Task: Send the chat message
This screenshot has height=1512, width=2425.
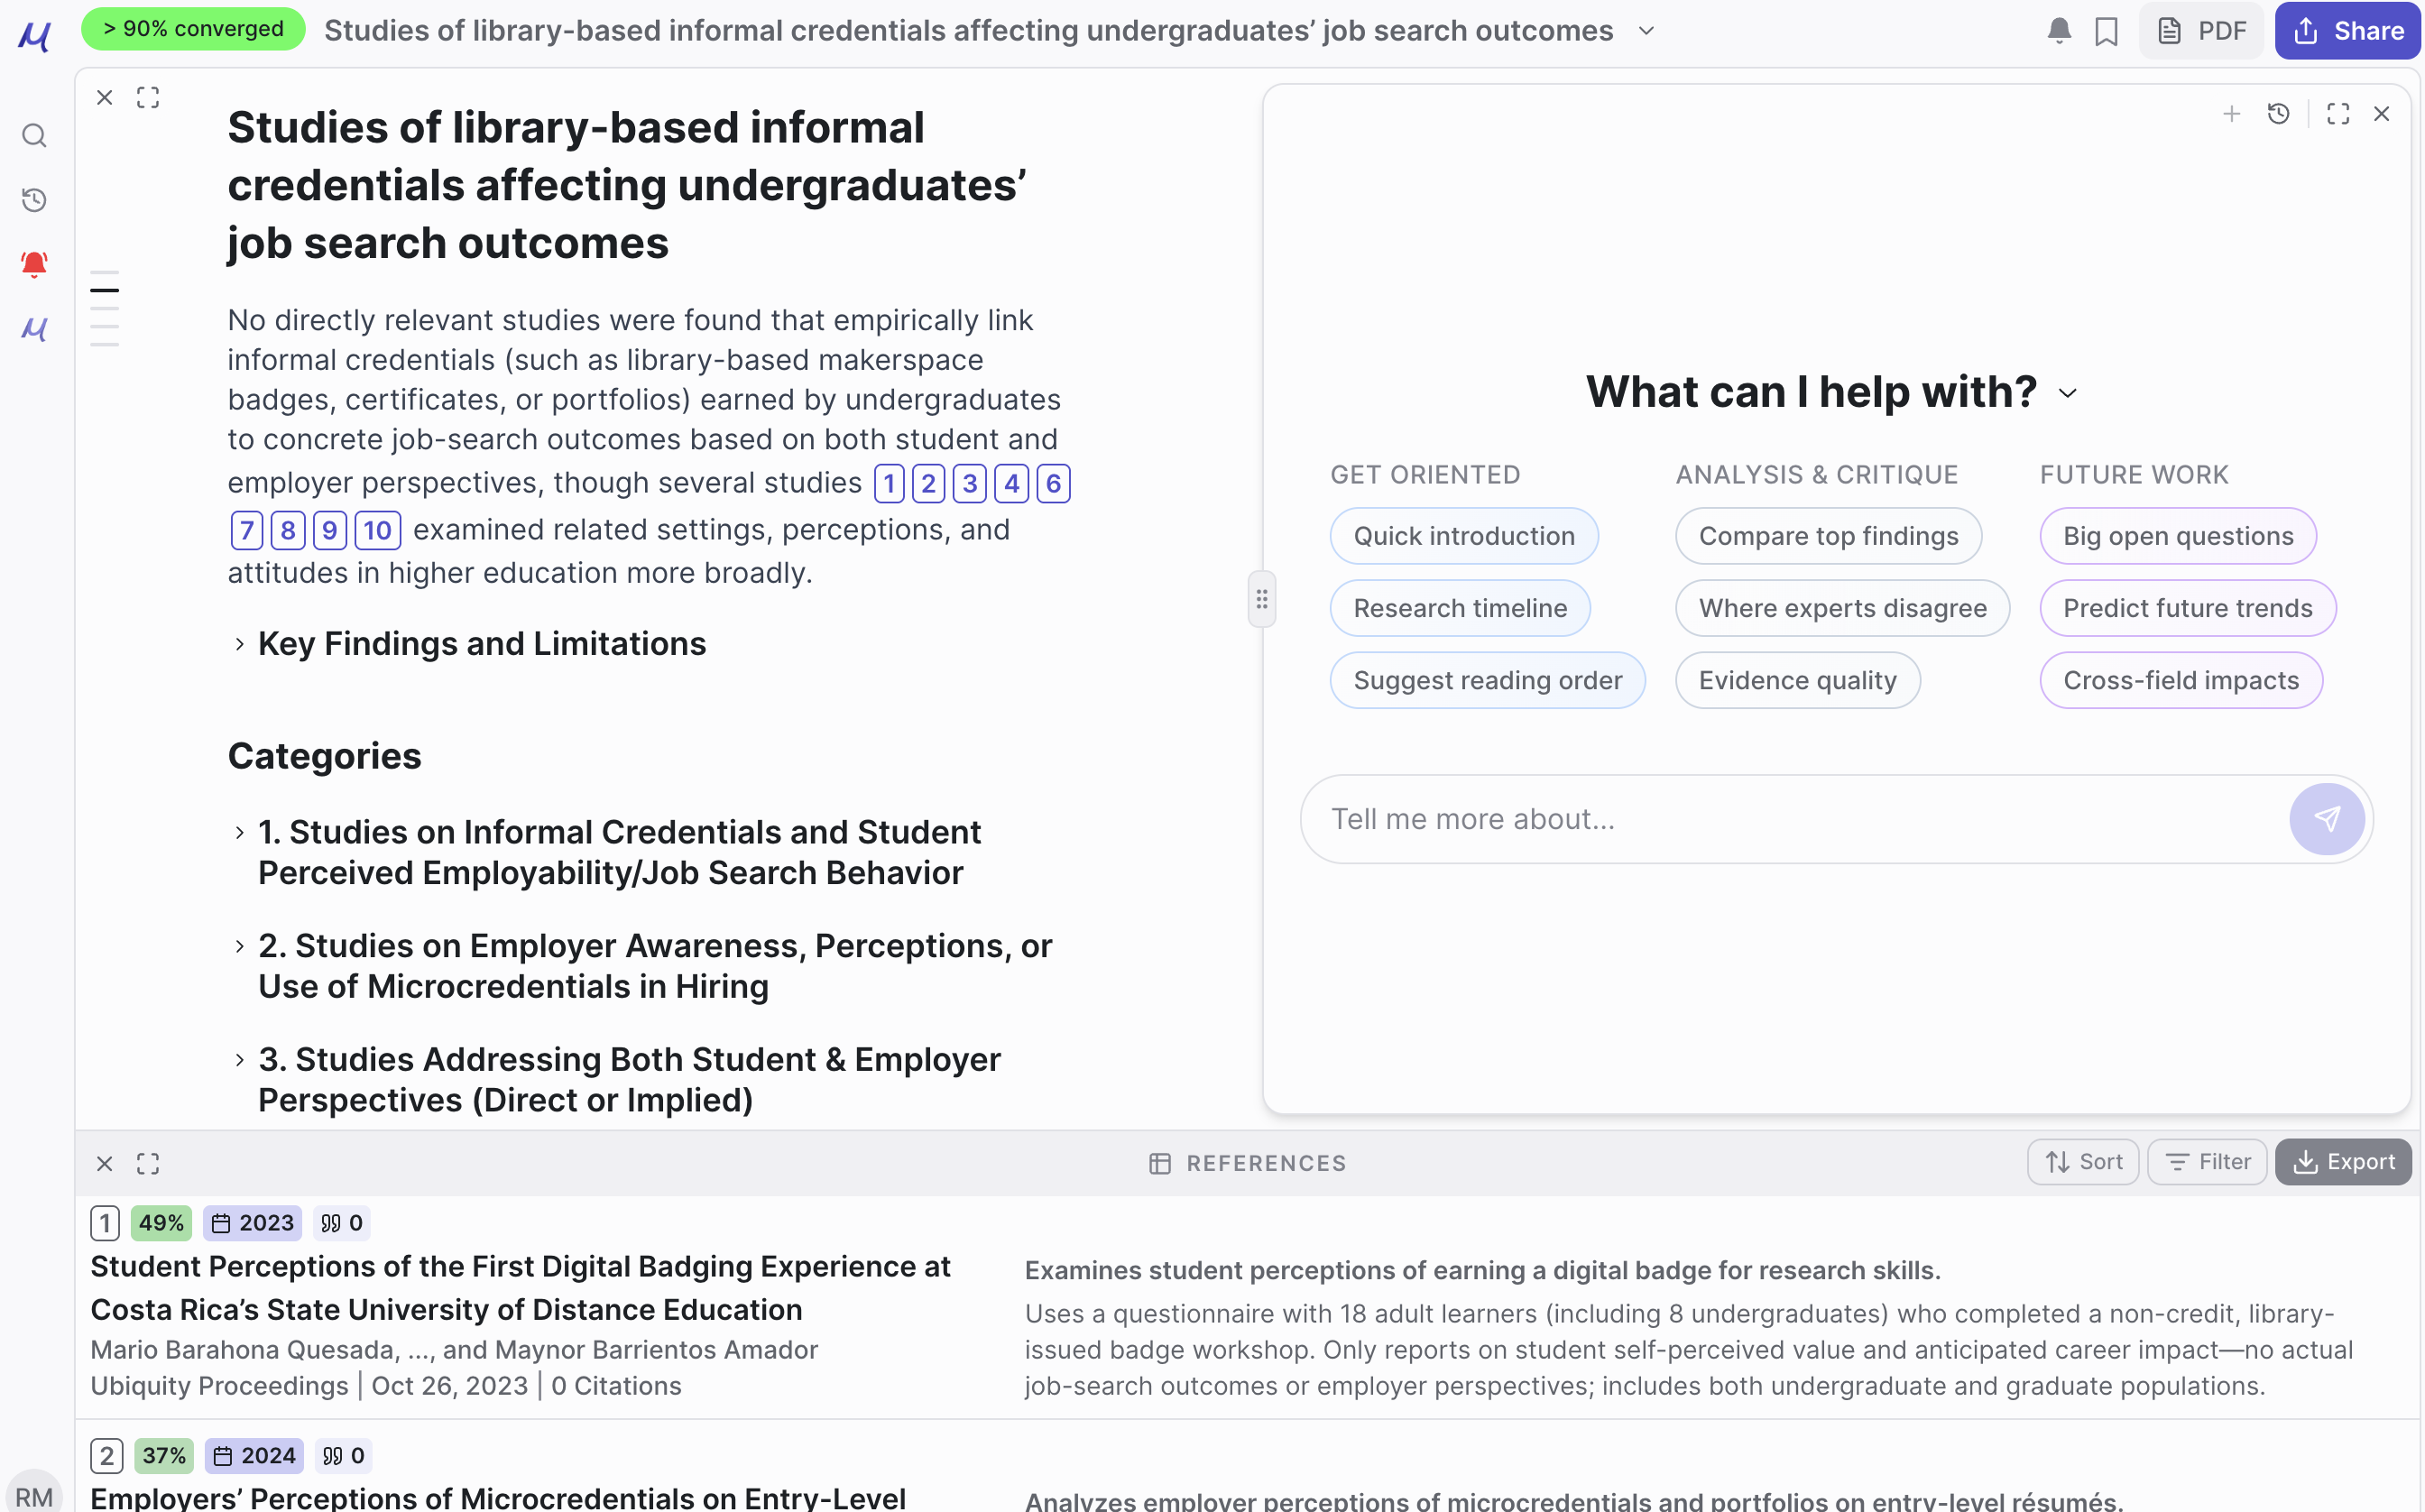Action: tap(2327, 819)
